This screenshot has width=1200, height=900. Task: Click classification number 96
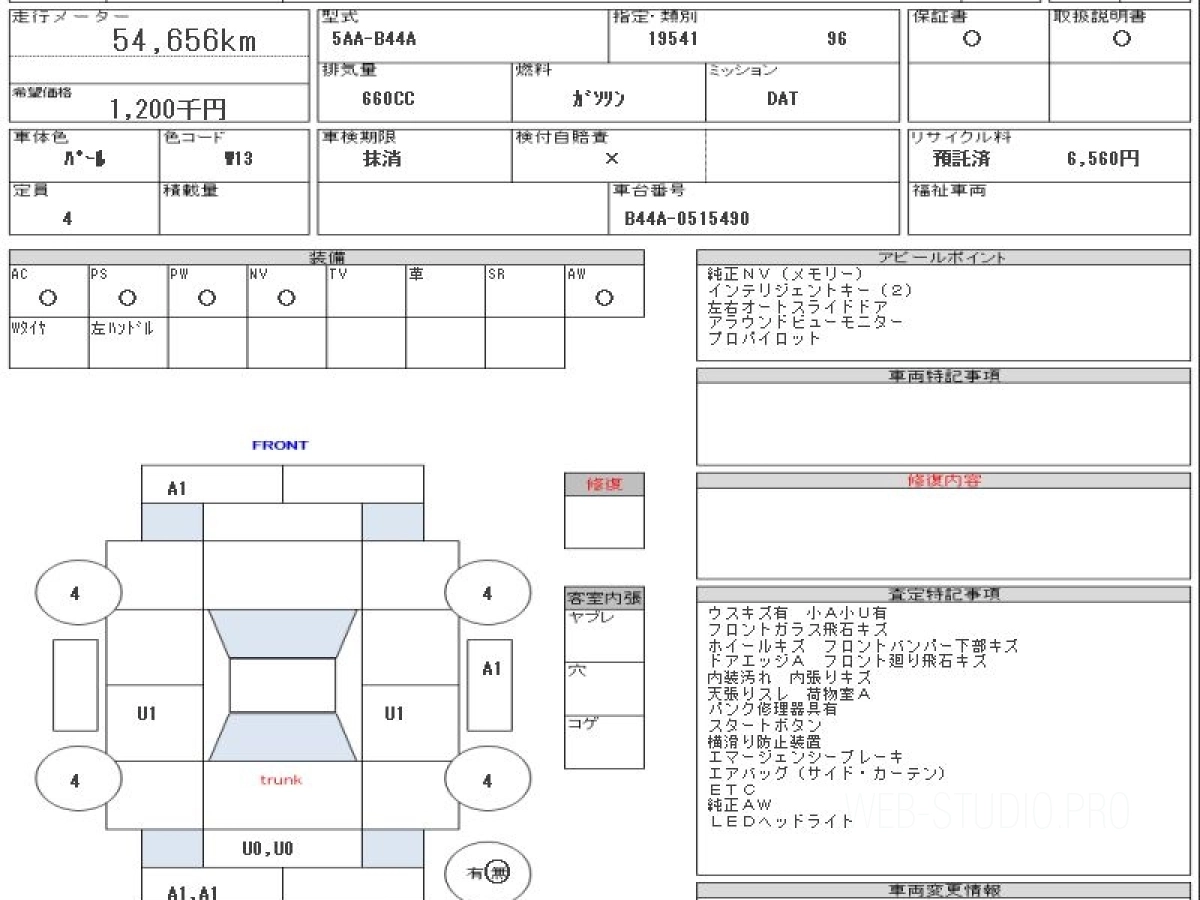pyautogui.click(x=837, y=39)
